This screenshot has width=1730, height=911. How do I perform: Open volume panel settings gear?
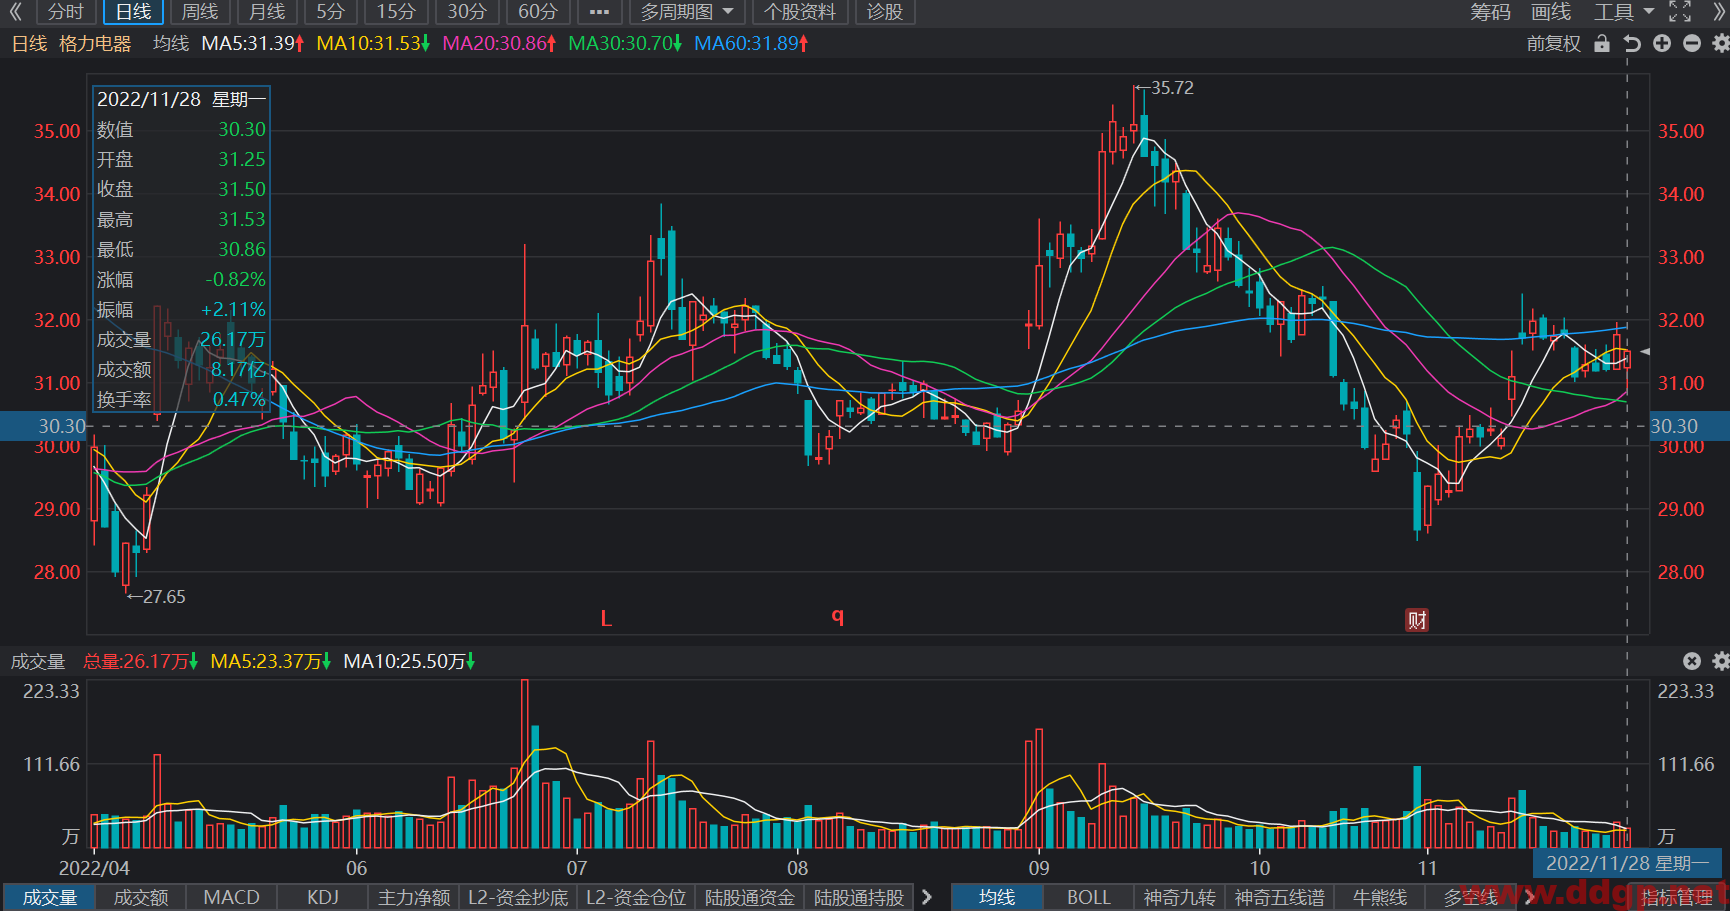pyautogui.click(x=1720, y=661)
